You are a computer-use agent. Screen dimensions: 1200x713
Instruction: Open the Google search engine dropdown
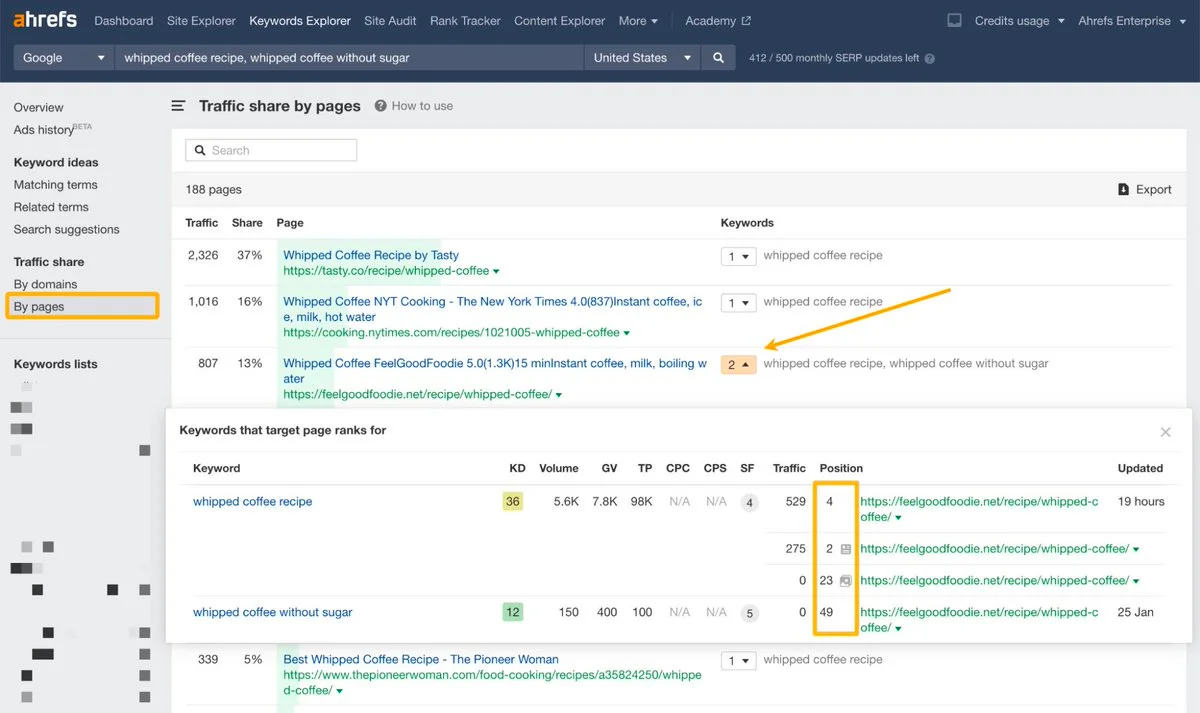[x=64, y=58]
